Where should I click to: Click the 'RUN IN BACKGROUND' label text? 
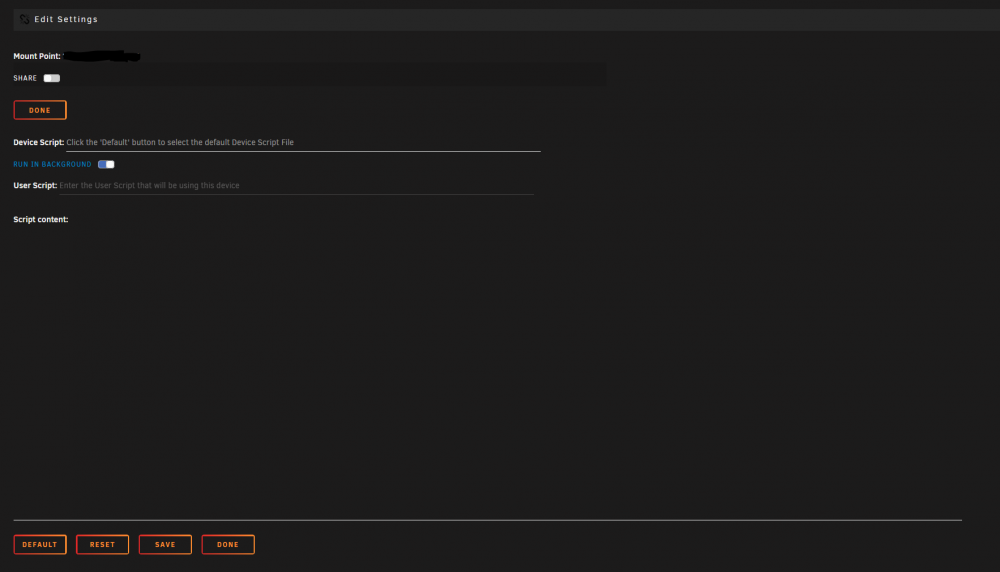[52, 165]
